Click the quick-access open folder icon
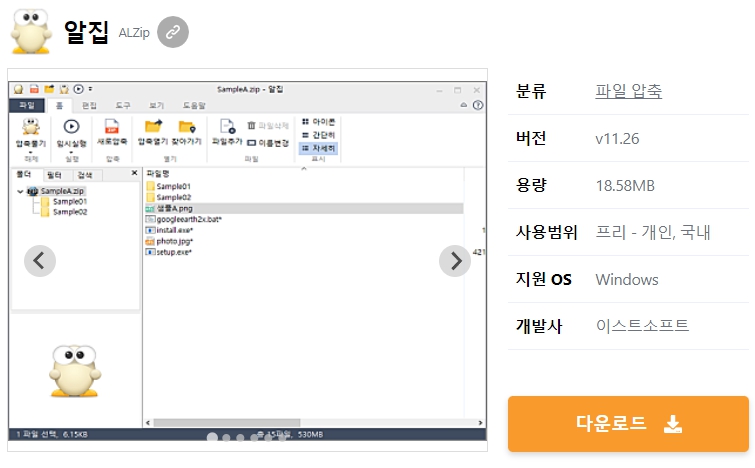The height and width of the screenshot is (468, 755). [49, 90]
